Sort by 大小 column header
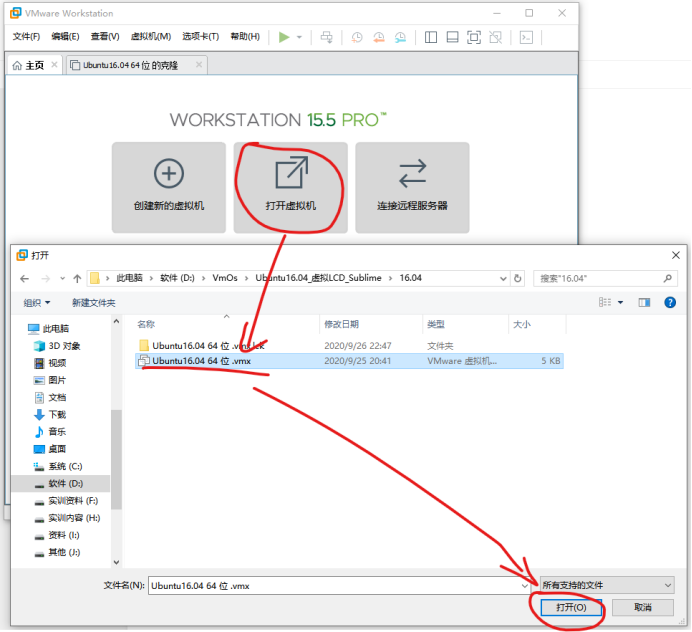The image size is (692, 632). [537, 324]
